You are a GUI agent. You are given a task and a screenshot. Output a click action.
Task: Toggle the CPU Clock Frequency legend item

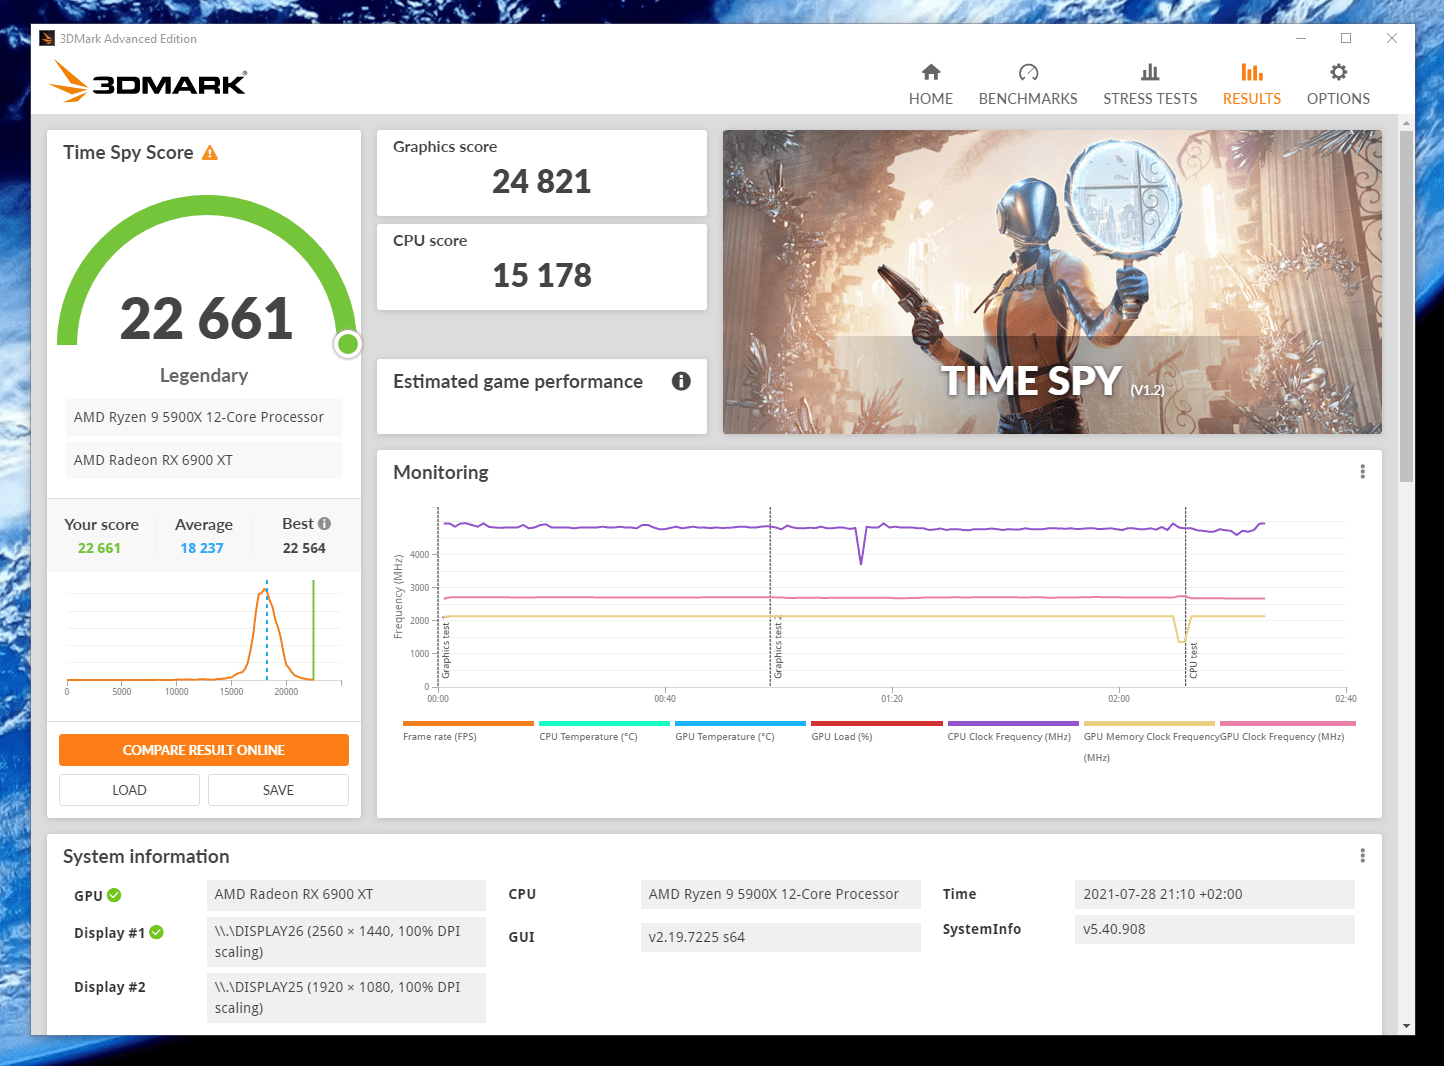point(1013,731)
